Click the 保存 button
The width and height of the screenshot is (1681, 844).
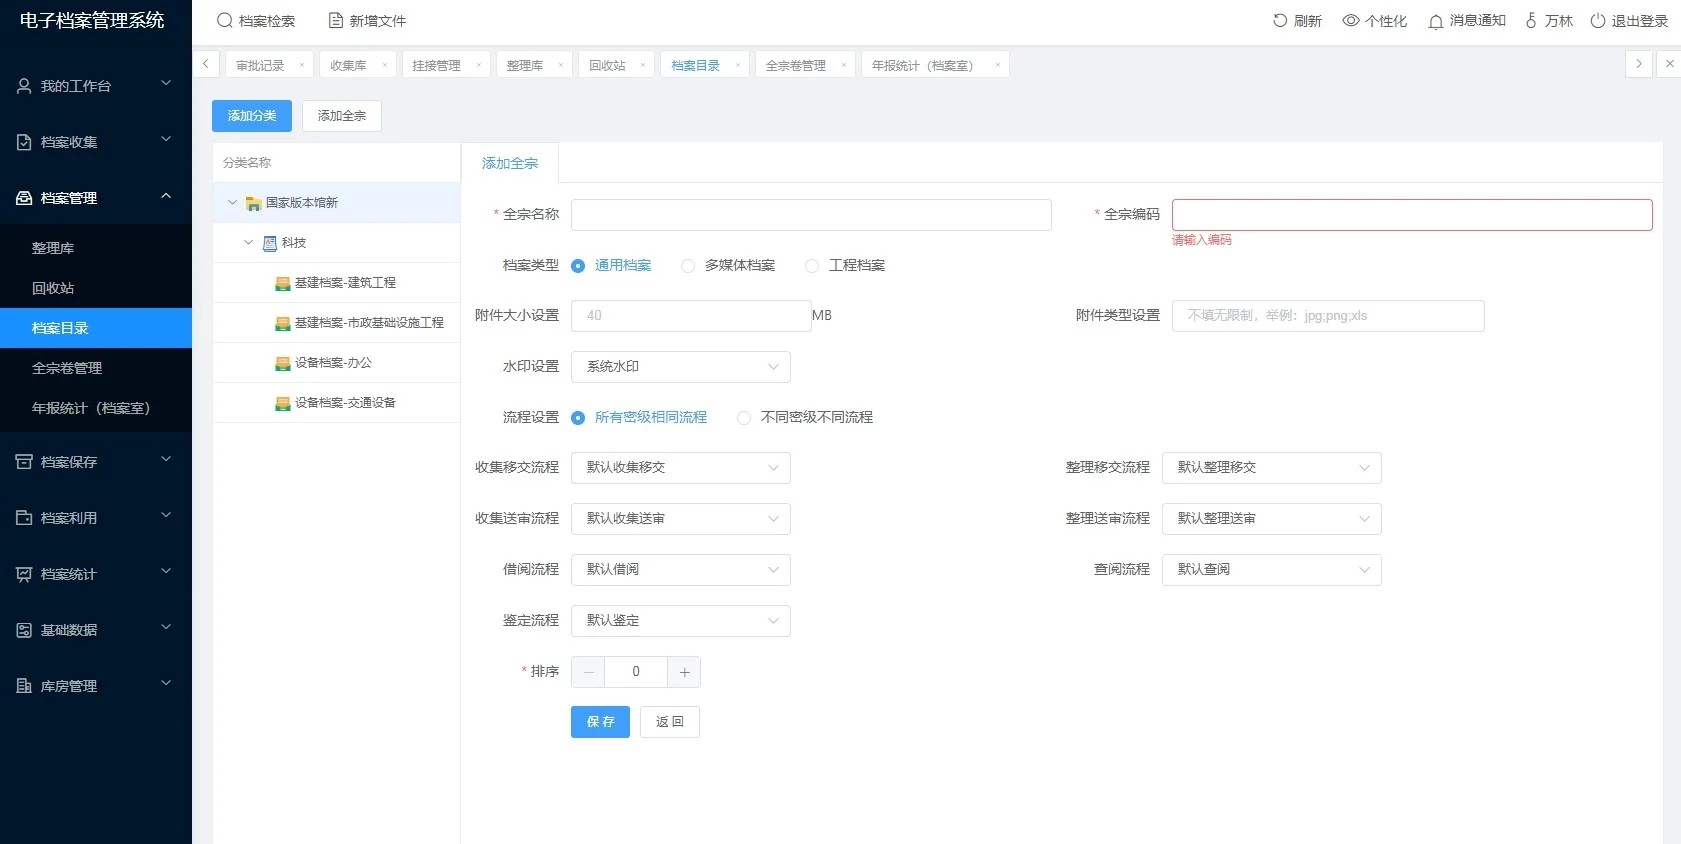click(x=600, y=722)
